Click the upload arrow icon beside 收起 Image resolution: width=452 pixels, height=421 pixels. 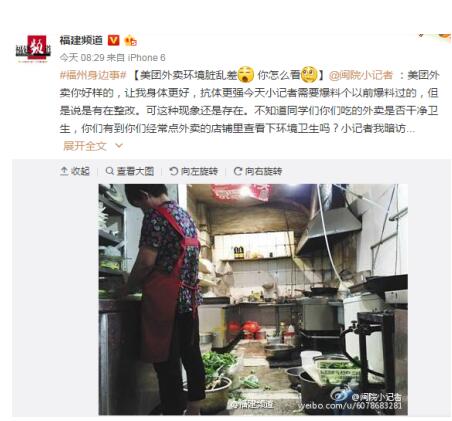pyautogui.click(x=64, y=171)
